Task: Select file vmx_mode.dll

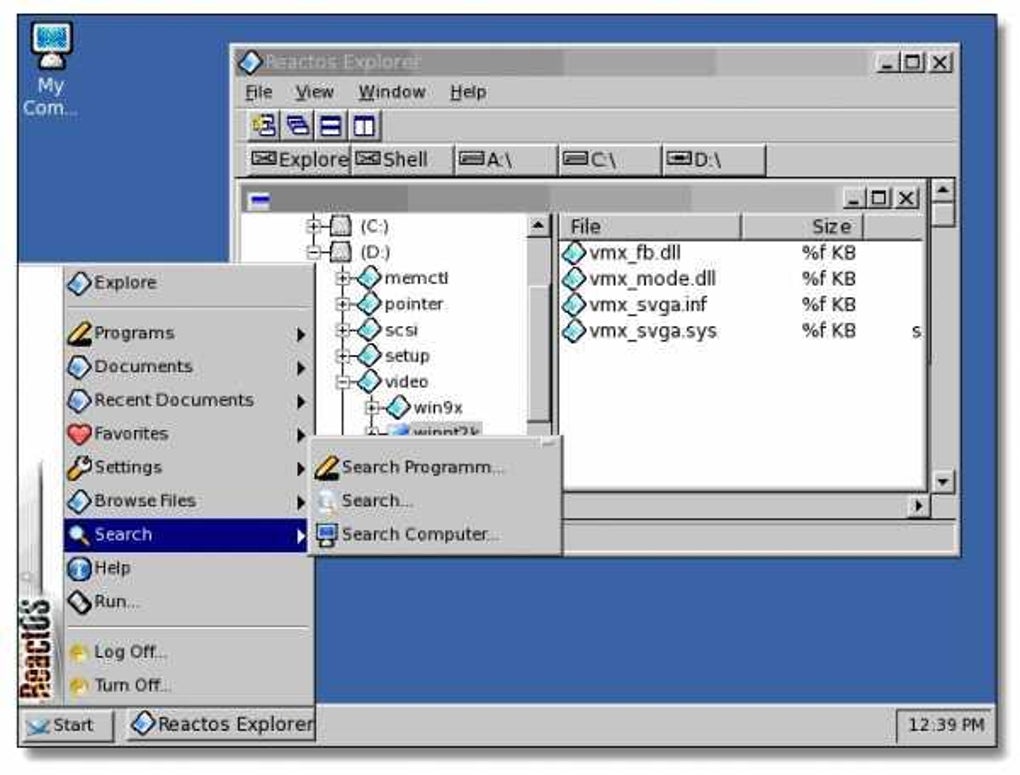Action: coord(652,279)
